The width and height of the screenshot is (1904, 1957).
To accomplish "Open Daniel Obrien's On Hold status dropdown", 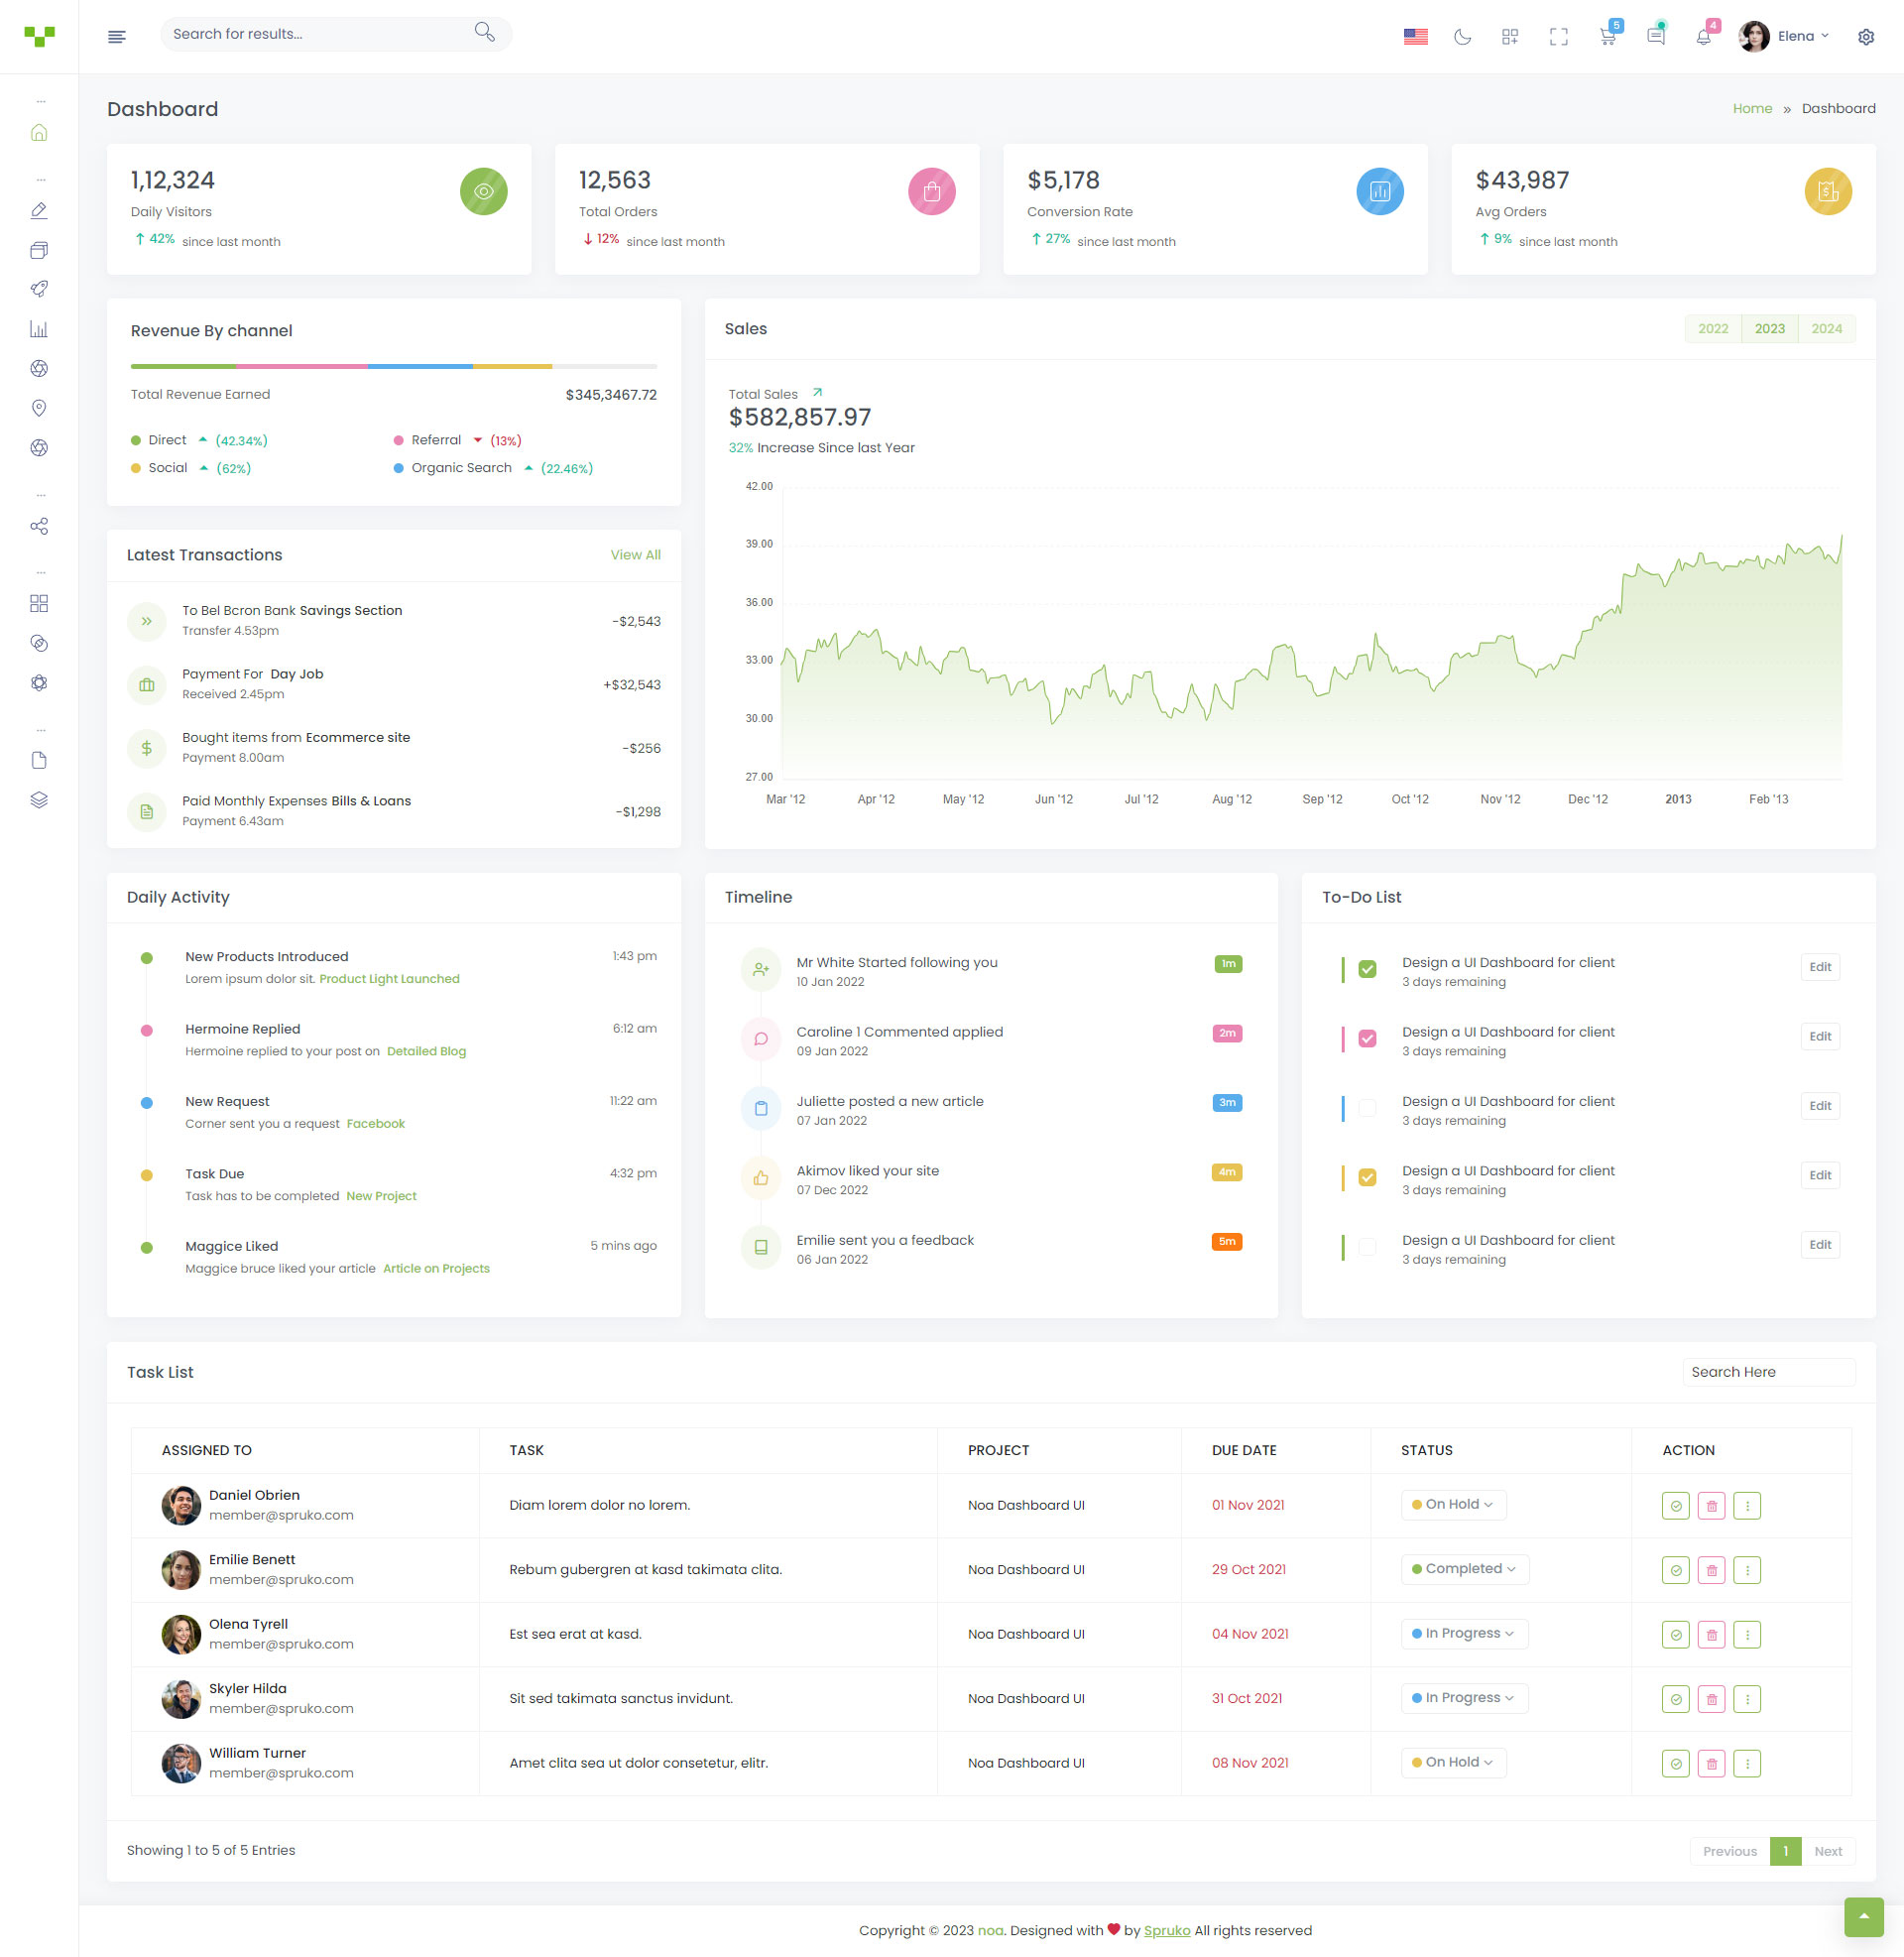I will [1453, 1504].
